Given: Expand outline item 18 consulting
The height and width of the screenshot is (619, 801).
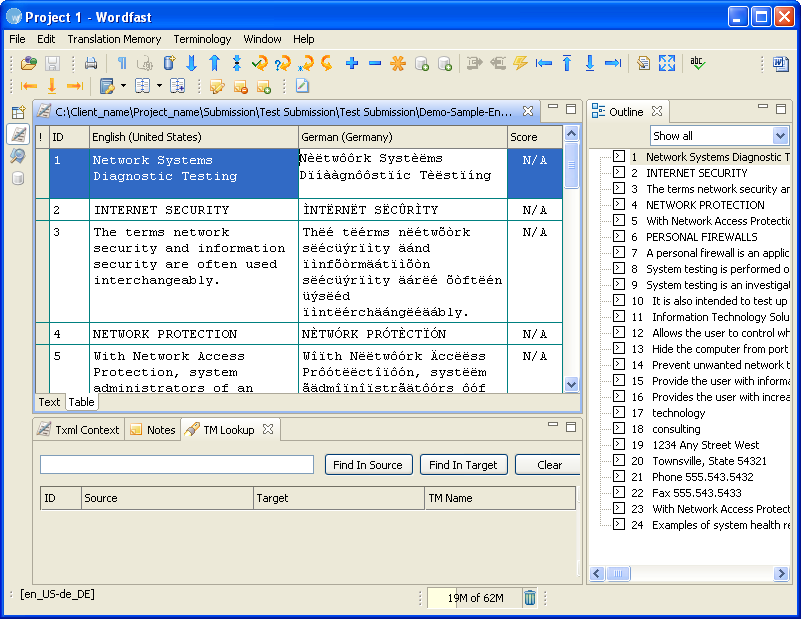Looking at the screenshot, I should pyautogui.click(x=619, y=428).
